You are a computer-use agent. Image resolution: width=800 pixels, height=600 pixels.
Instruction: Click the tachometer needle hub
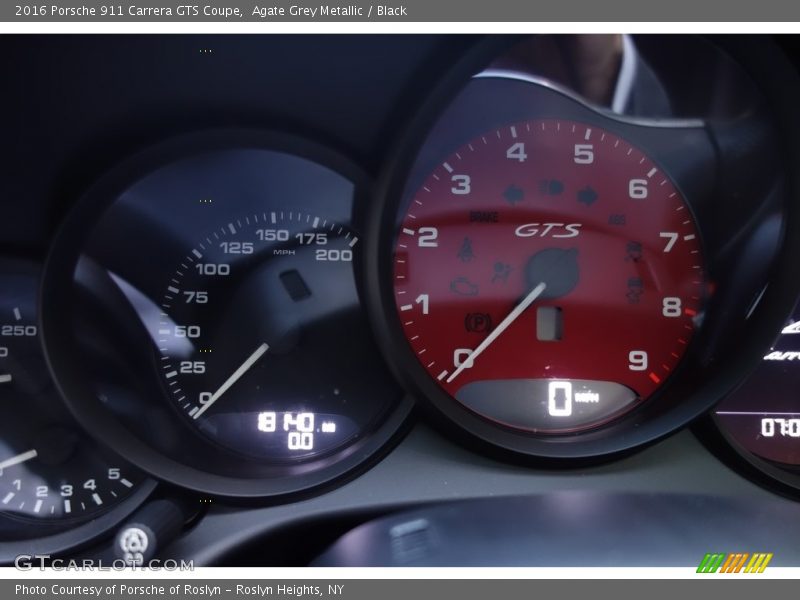coord(553,273)
